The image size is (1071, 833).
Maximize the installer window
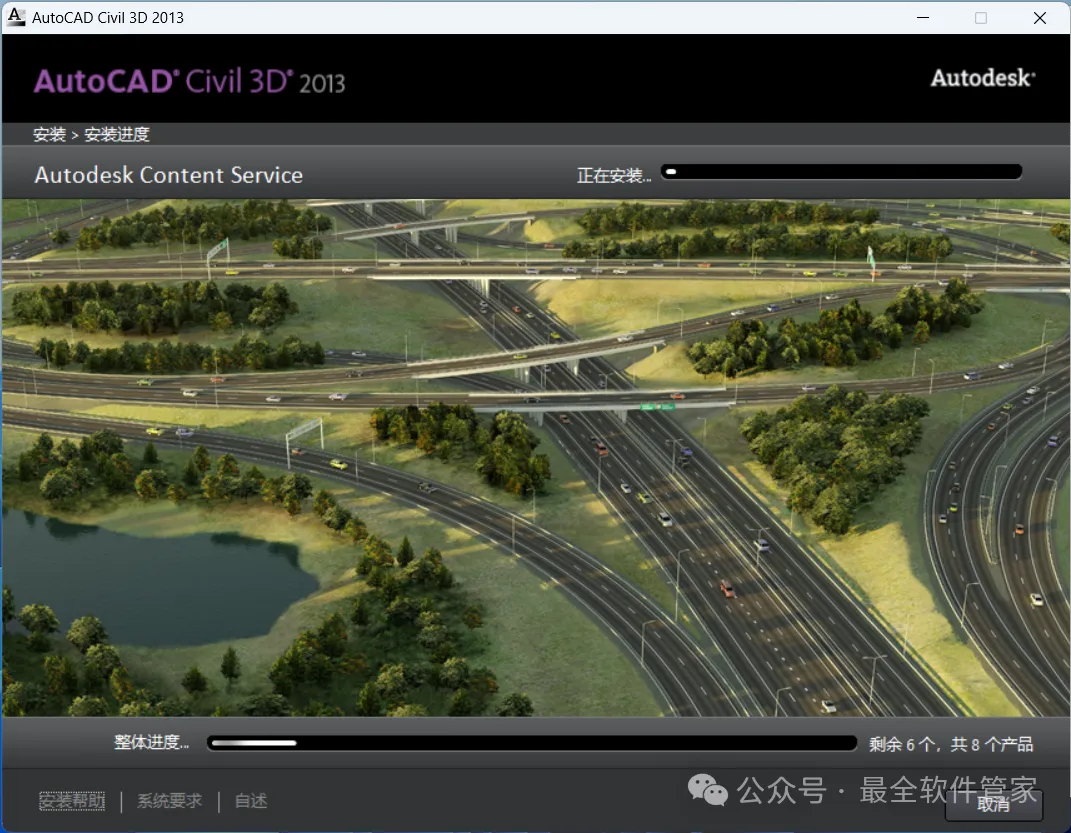981,18
